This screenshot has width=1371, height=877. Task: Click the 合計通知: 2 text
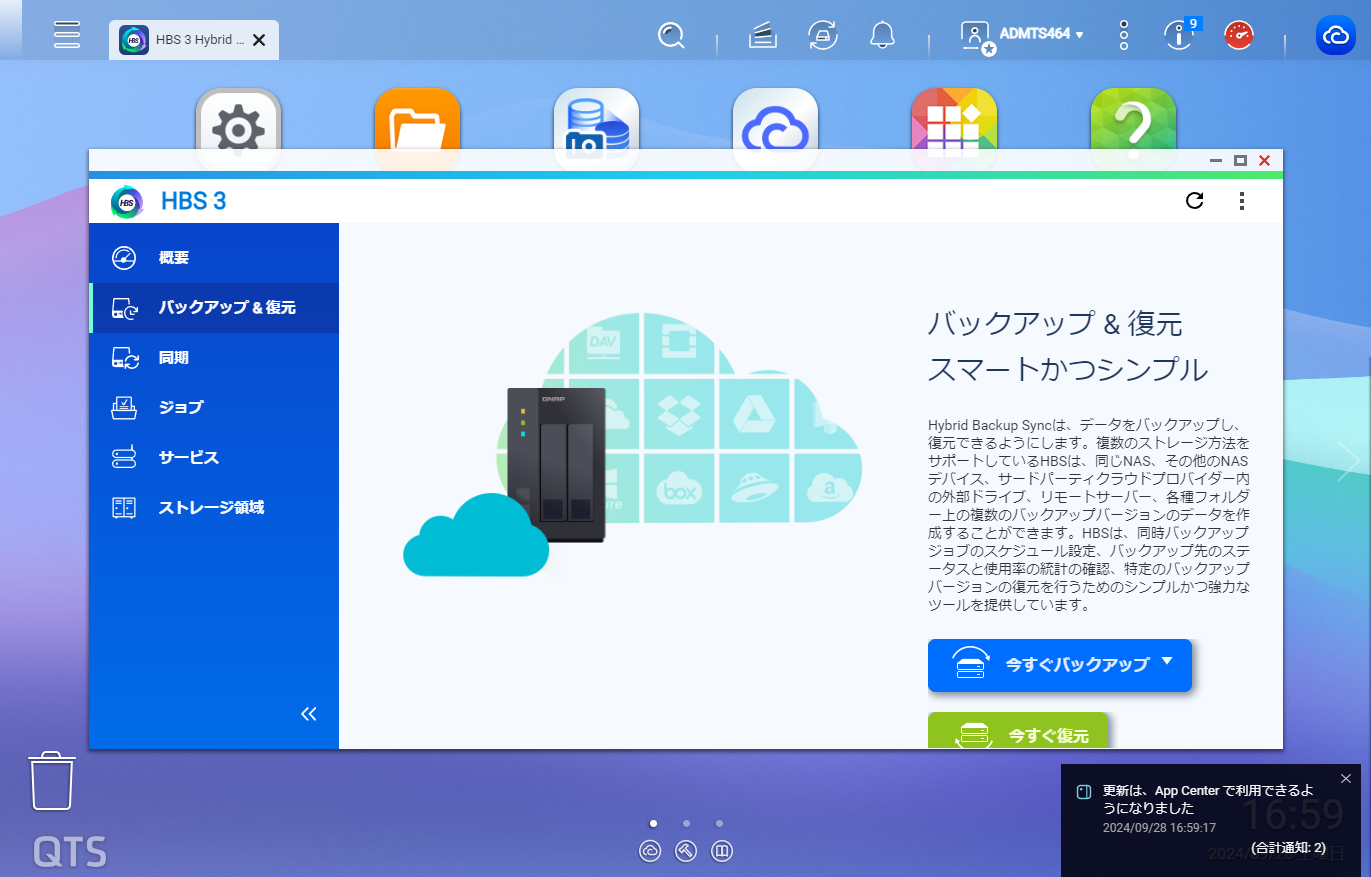pyautogui.click(x=1288, y=848)
